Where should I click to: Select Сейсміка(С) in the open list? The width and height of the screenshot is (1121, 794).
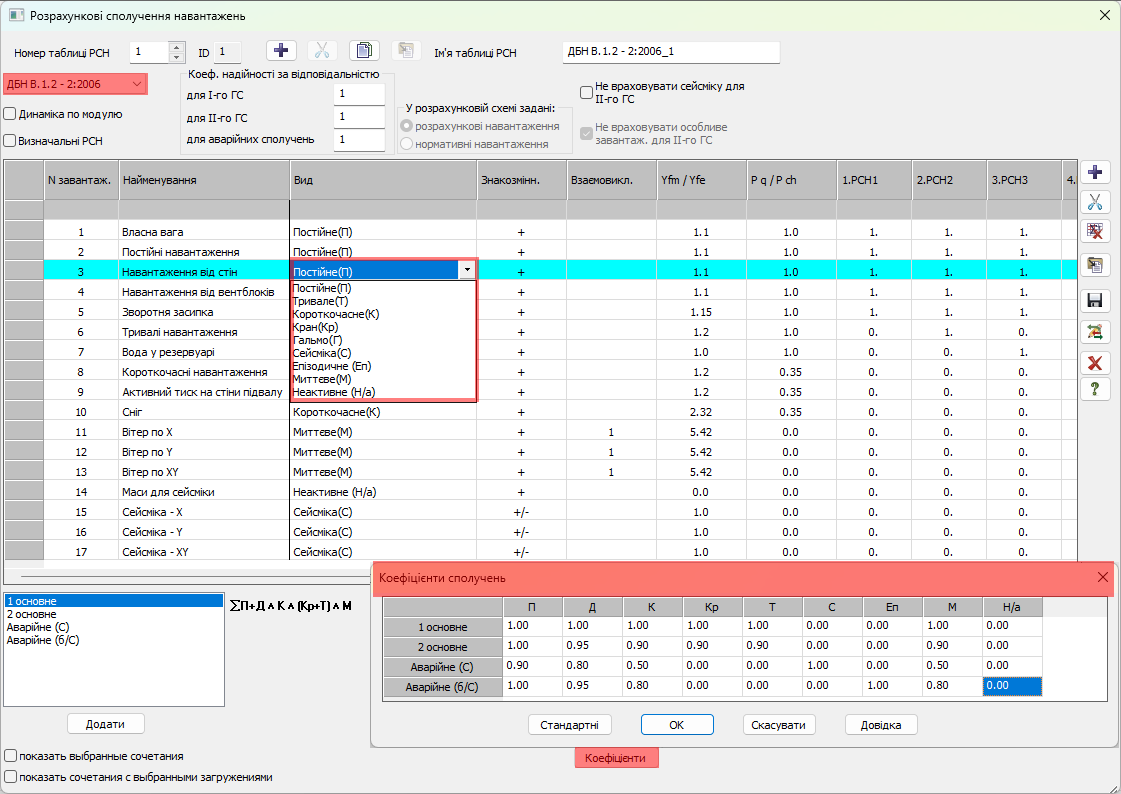(322, 353)
